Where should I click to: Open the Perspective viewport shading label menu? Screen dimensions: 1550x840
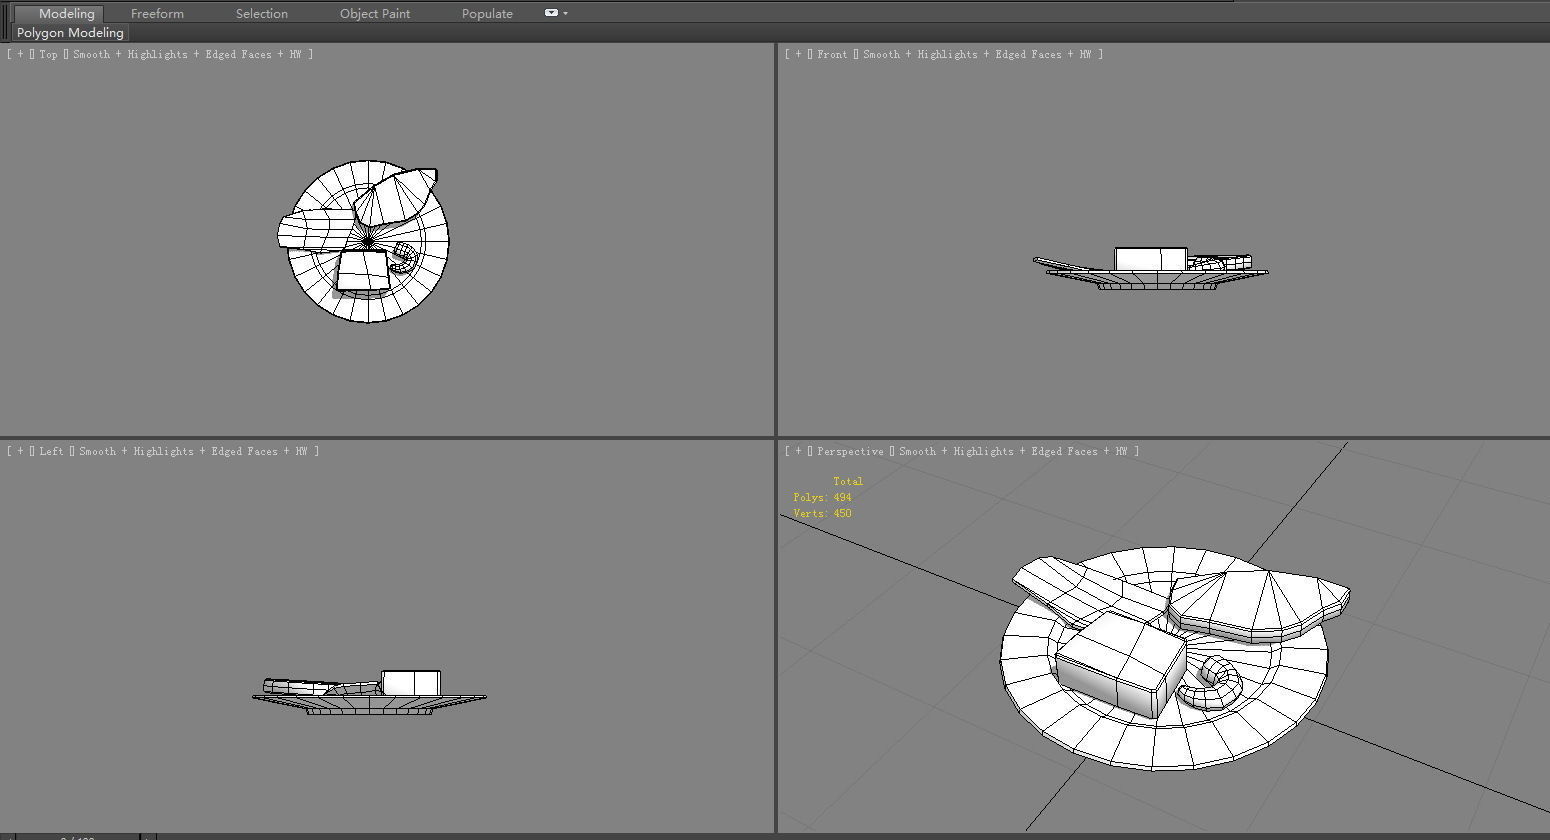pos(1013,452)
